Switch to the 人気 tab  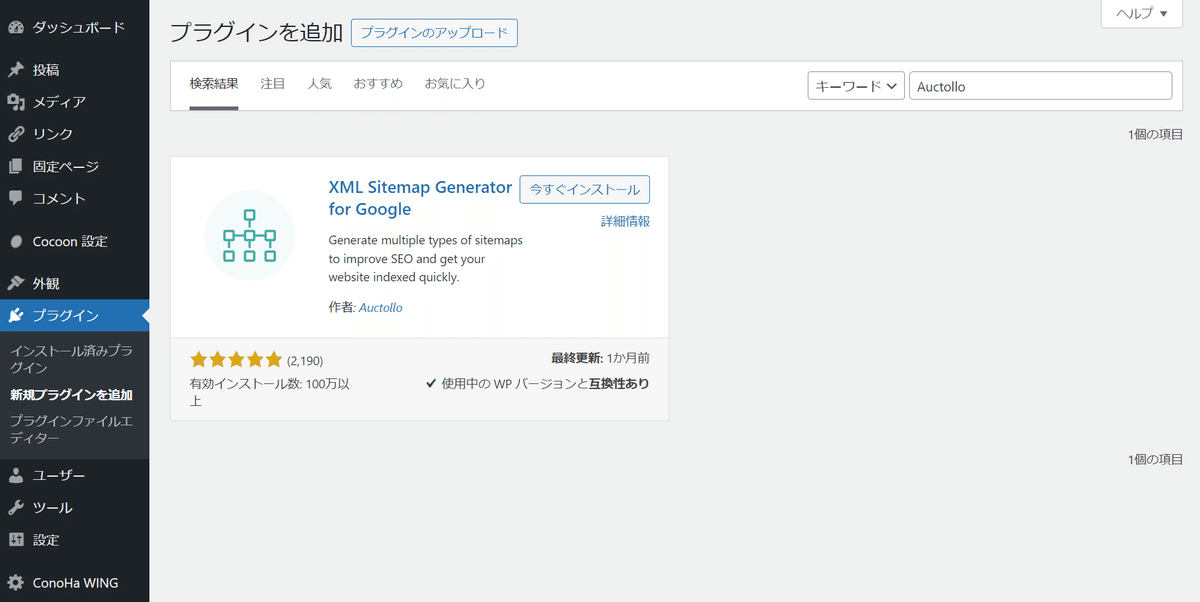point(320,84)
